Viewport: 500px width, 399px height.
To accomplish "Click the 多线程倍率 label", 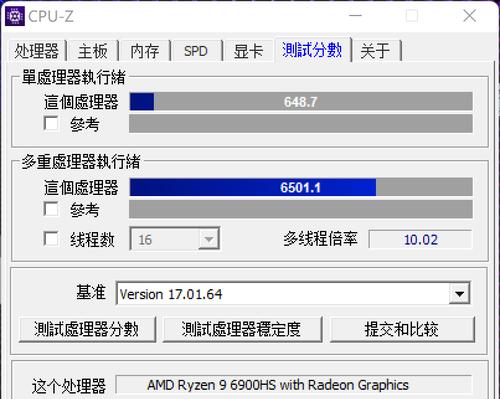I will 320,239.
